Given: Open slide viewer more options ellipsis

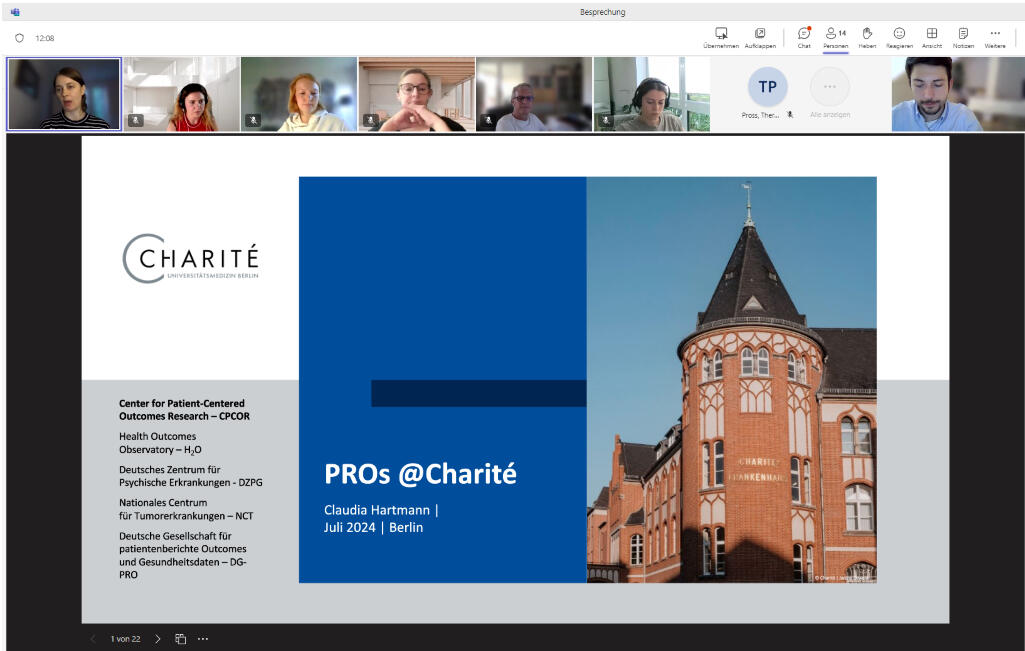Looking at the screenshot, I should click(x=203, y=639).
